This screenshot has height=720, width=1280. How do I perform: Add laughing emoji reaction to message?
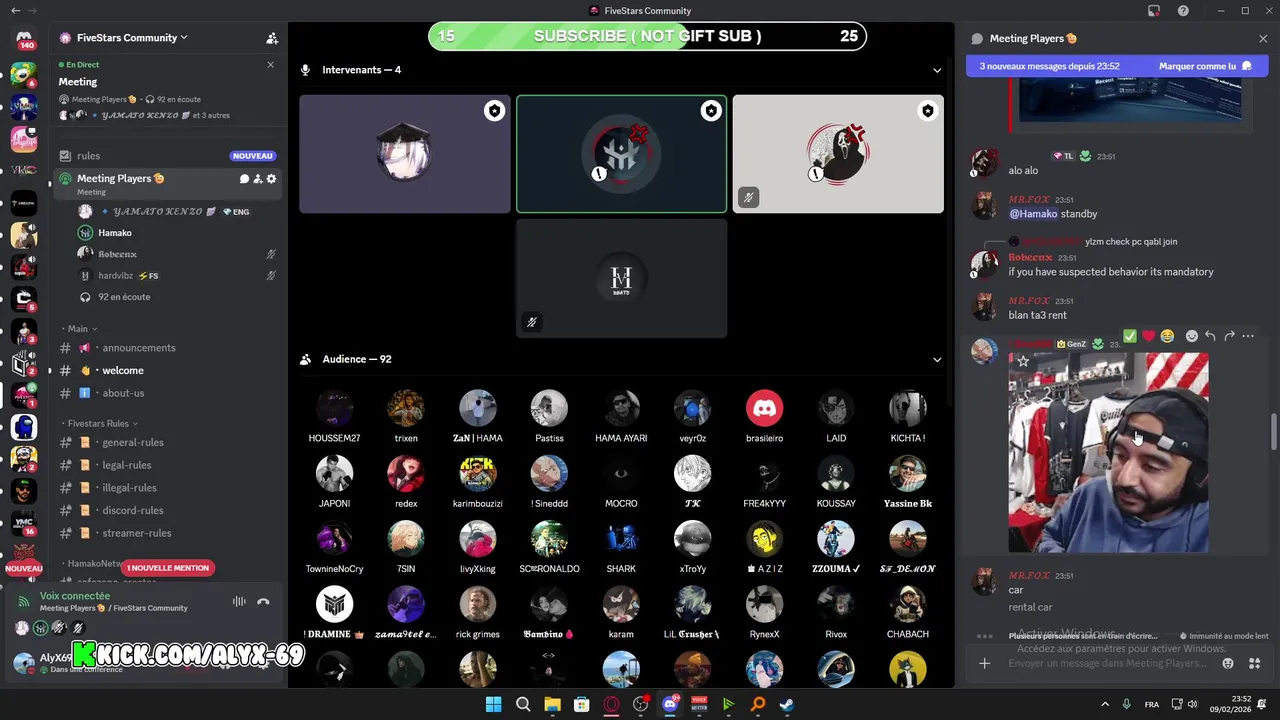pos(1167,336)
